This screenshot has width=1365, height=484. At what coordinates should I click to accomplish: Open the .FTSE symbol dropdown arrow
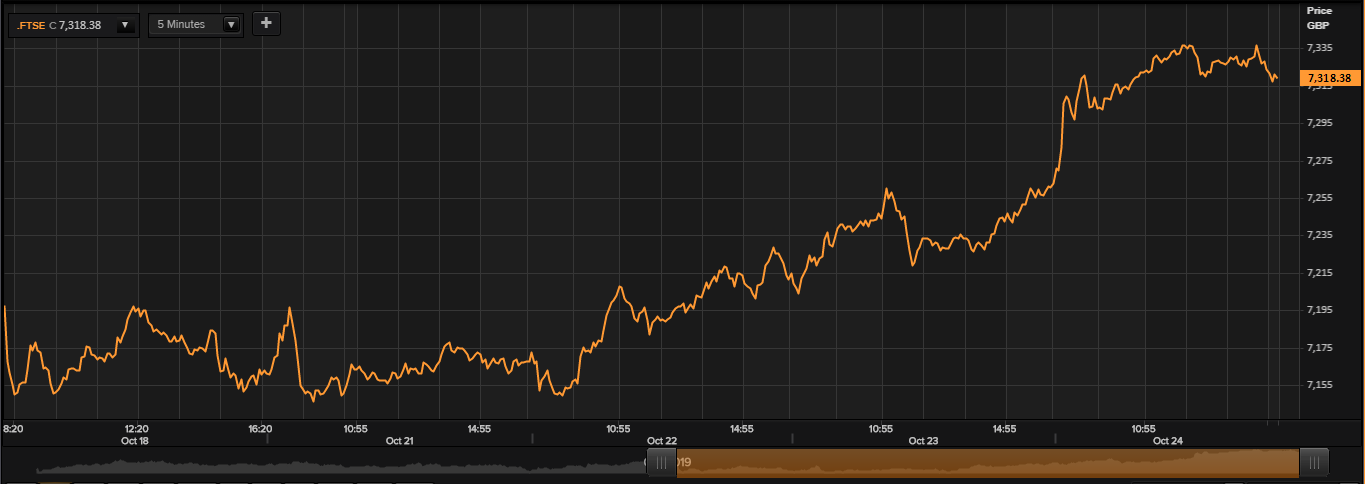[x=126, y=24]
